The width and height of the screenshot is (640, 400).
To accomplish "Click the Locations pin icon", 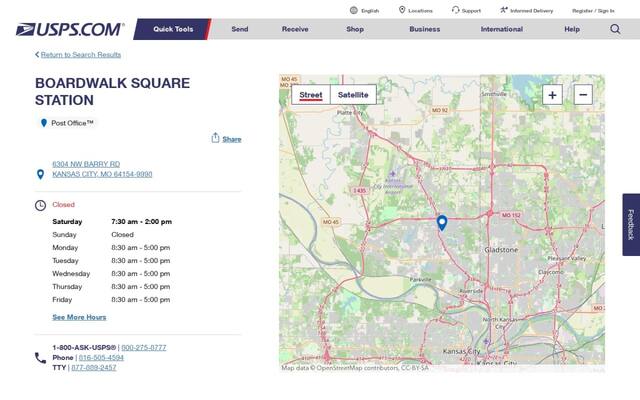I will (x=402, y=10).
